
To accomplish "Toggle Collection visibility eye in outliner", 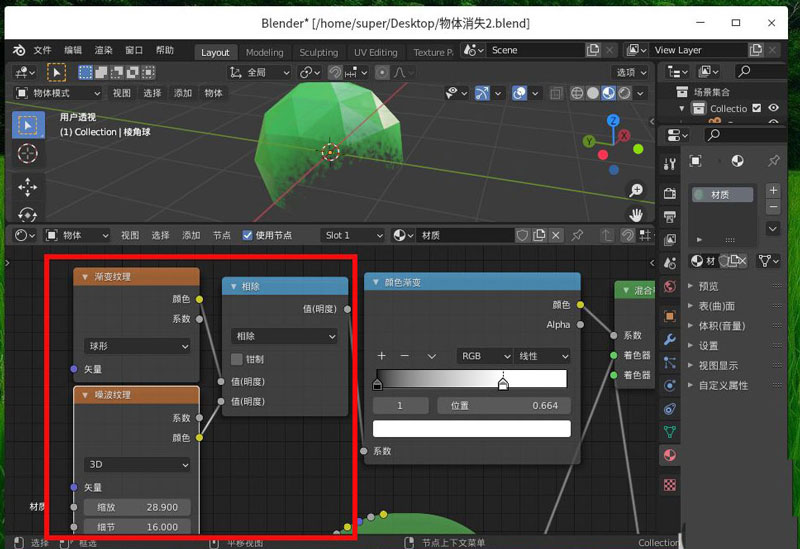I will (x=772, y=108).
